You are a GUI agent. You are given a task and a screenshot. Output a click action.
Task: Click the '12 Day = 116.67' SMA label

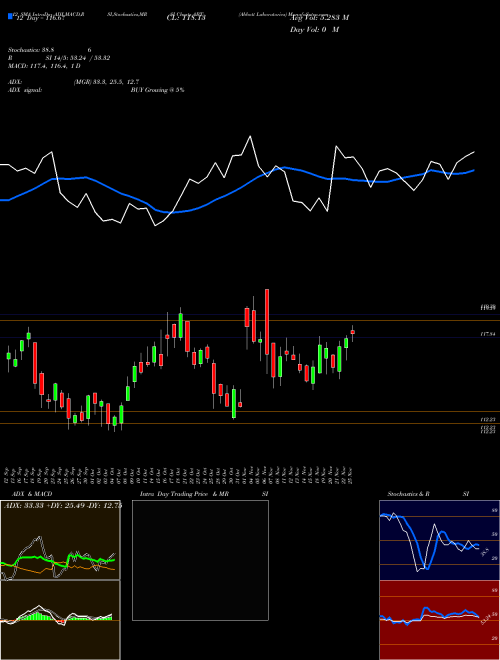click(39, 19)
